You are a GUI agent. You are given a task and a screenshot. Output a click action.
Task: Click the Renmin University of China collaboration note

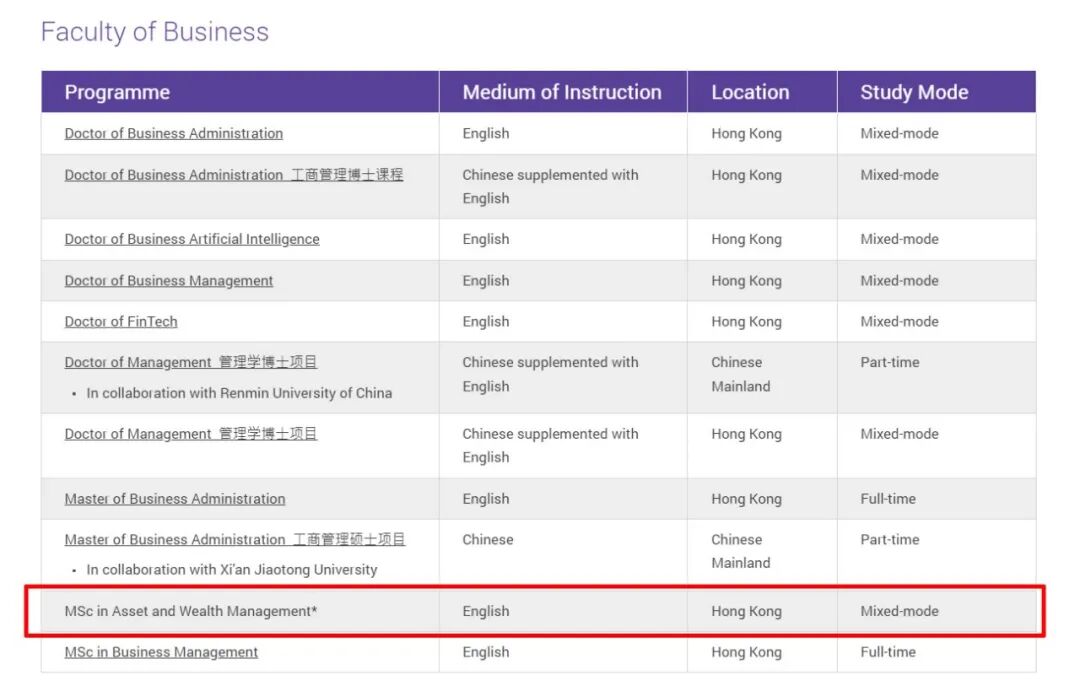coord(239,393)
